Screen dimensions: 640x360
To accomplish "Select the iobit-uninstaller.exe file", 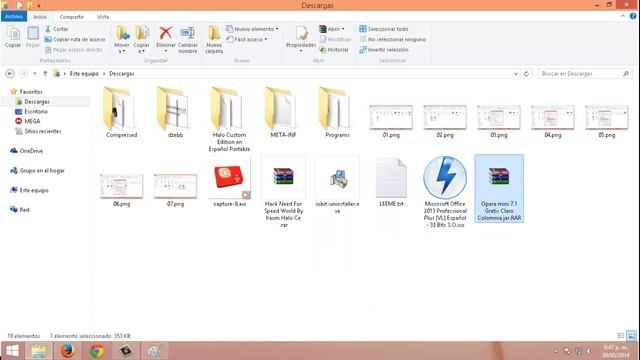I will [337, 185].
